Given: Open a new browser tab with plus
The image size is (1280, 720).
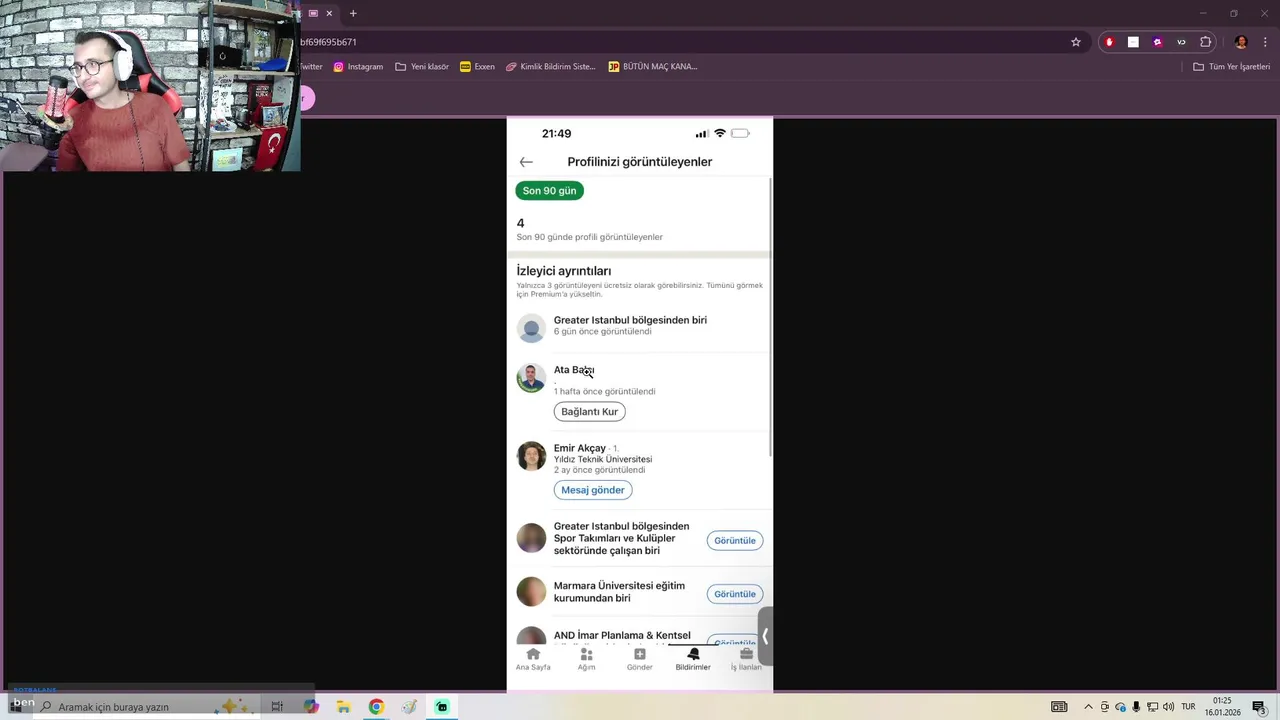Looking at the screenshot, I should click(x=353, y=14).
